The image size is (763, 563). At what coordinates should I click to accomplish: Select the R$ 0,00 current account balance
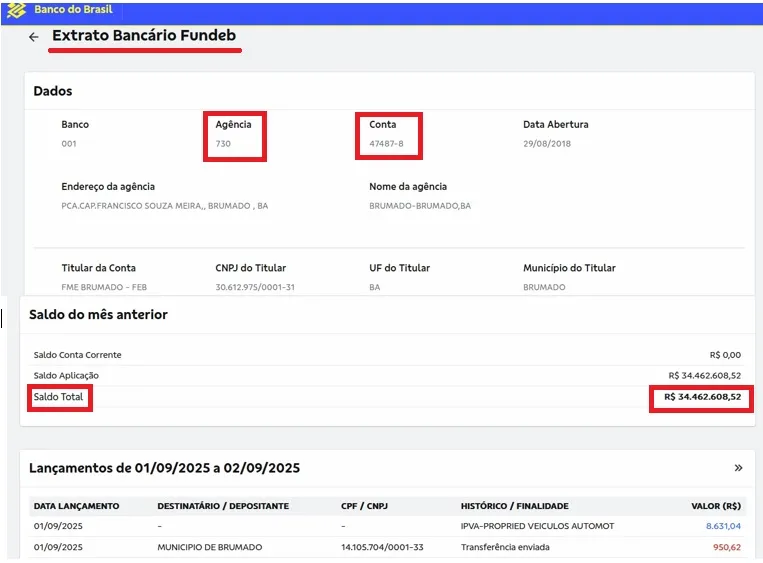[725, 355]
